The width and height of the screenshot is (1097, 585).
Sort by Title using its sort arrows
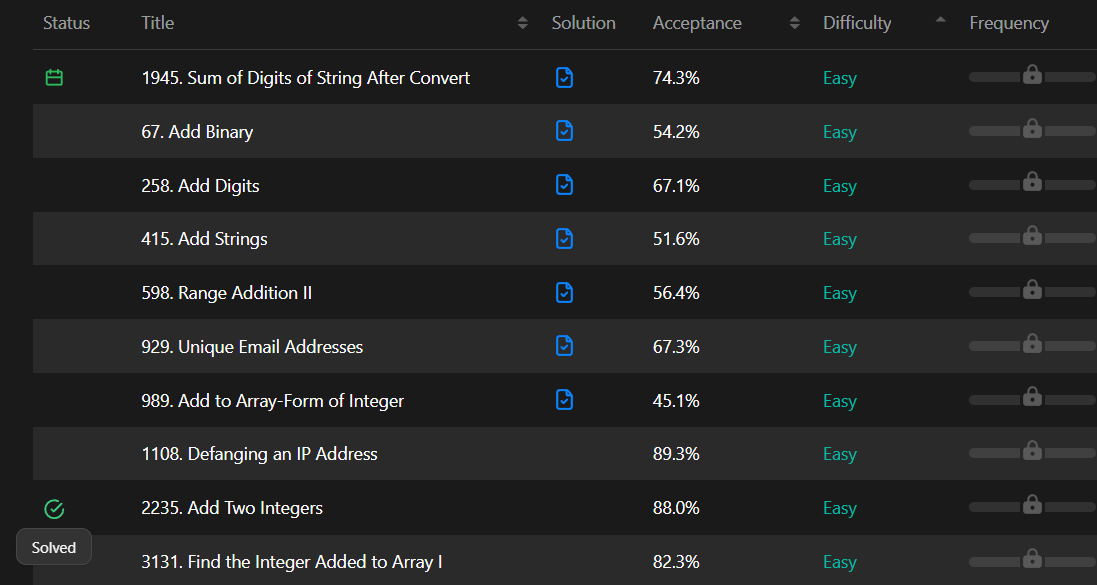[x=523, y=23]
